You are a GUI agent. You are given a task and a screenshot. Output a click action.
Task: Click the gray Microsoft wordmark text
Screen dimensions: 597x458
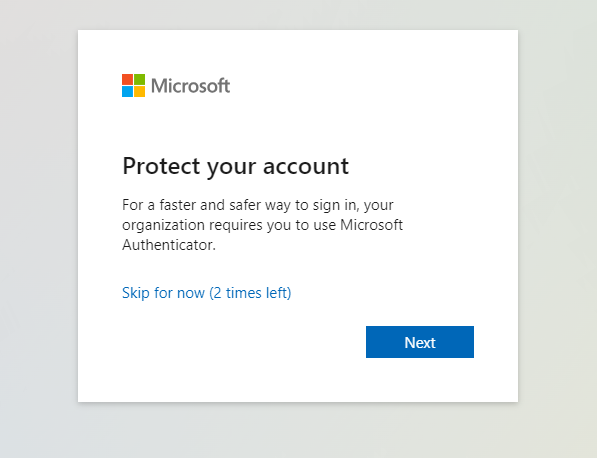point(190,86)
